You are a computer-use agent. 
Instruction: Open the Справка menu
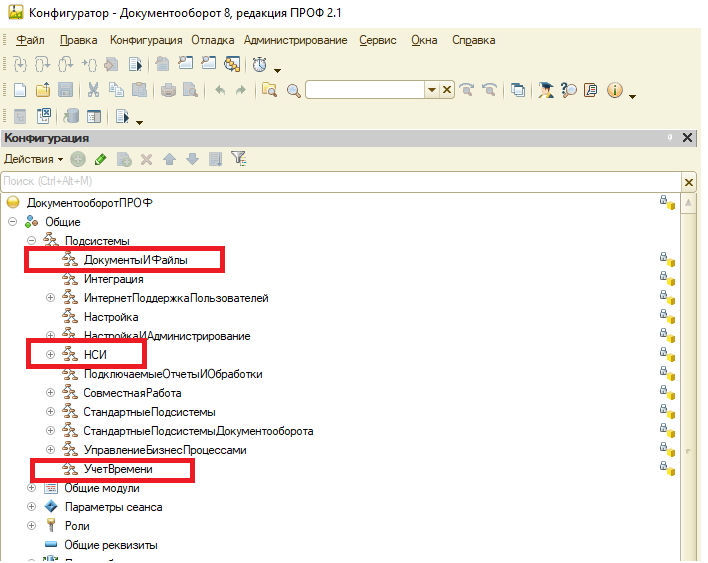[x=474, y=40]
